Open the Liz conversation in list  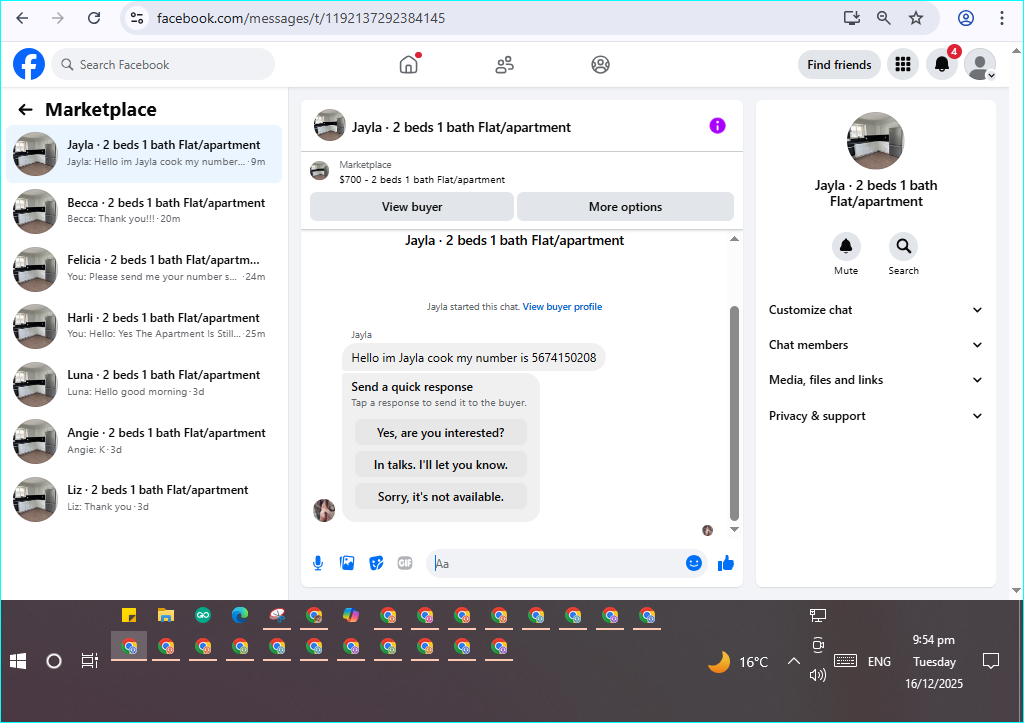click(144, 499)
